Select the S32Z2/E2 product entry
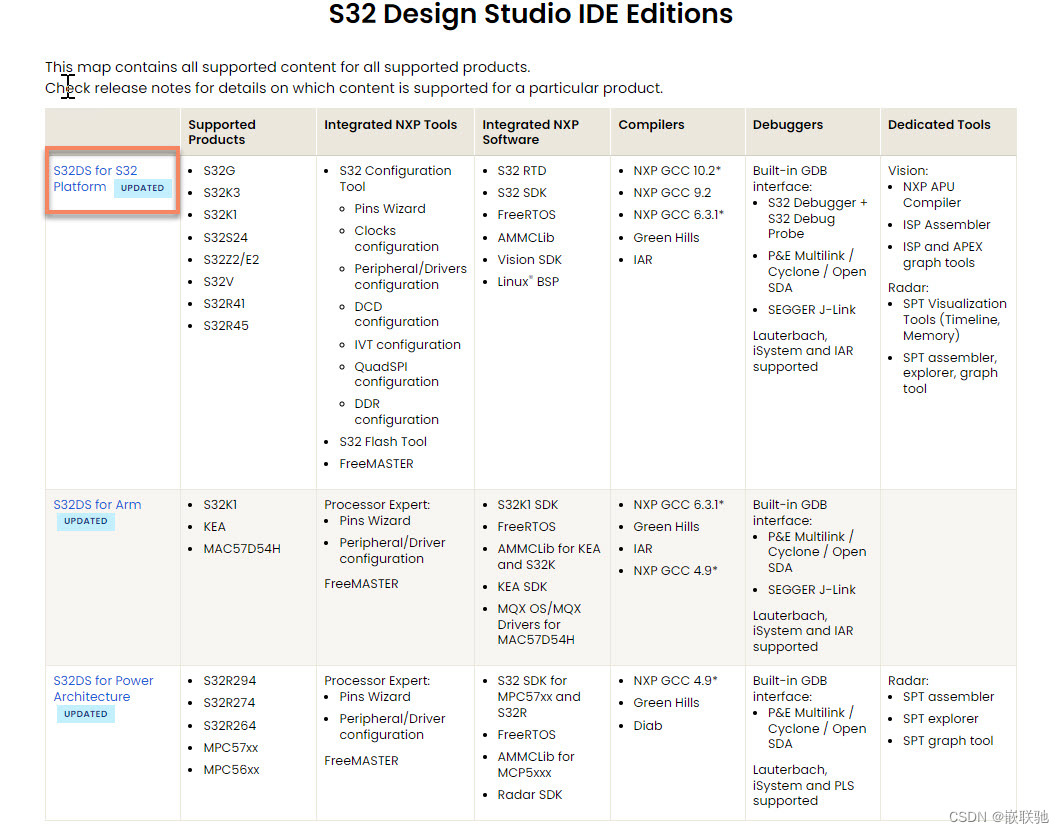This screenshot has width=1064, height=833. 231,260
